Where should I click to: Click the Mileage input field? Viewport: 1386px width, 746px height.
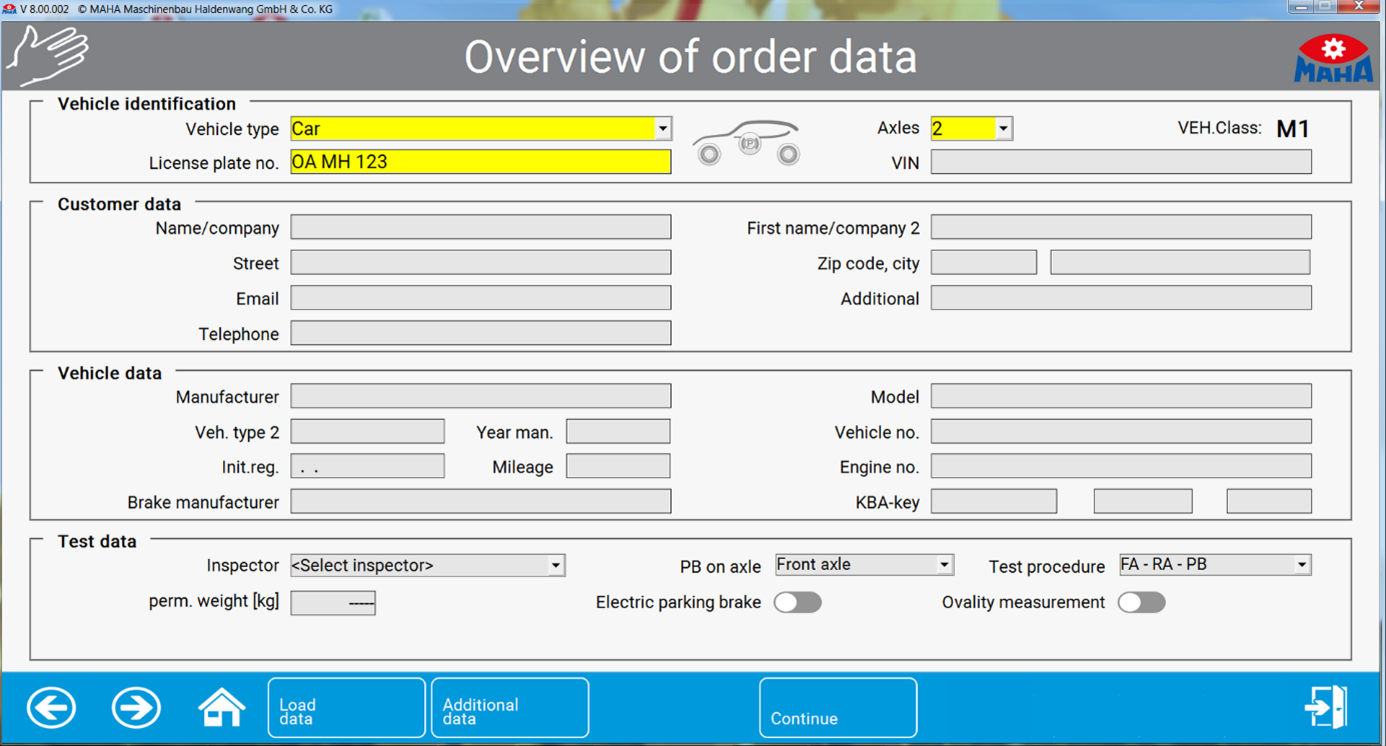tap(618, 467)
